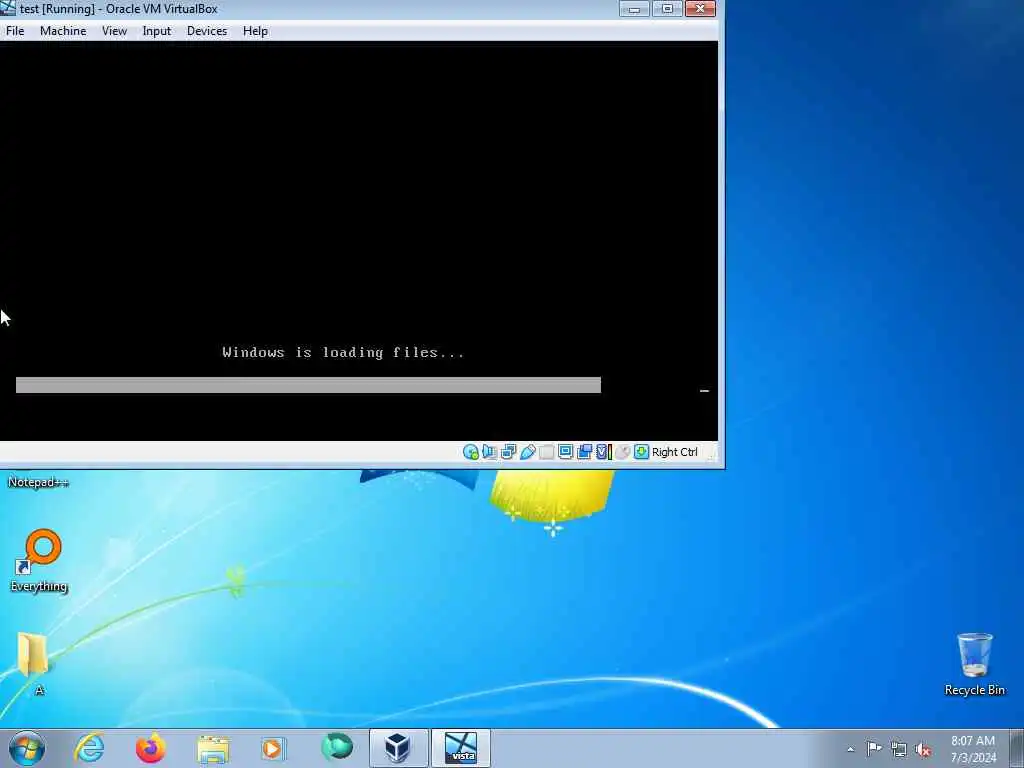Show hidden system tray icons
This screenshot has width=1024, height=768.
pyautogui.click(x=850, y=749)
